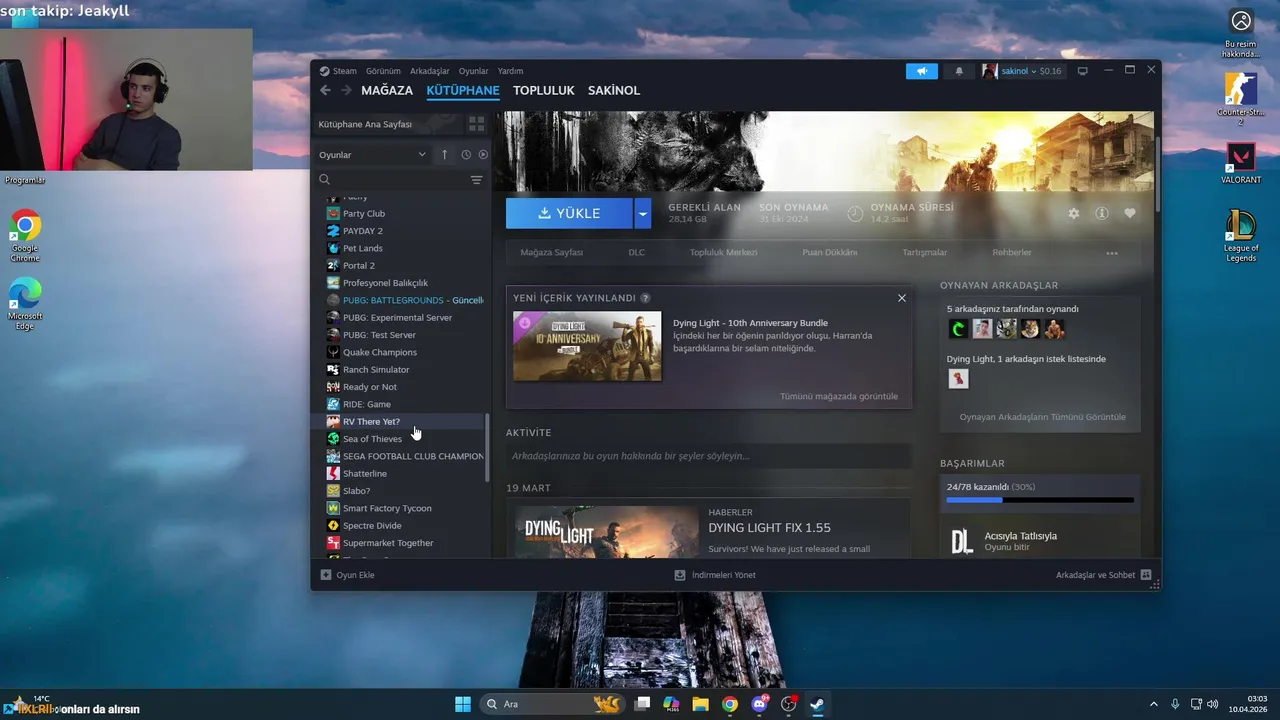This screenshot has height=720, width=1280.
Task: Open Topluluk Merkezi tab
Action: pos(725,253)
